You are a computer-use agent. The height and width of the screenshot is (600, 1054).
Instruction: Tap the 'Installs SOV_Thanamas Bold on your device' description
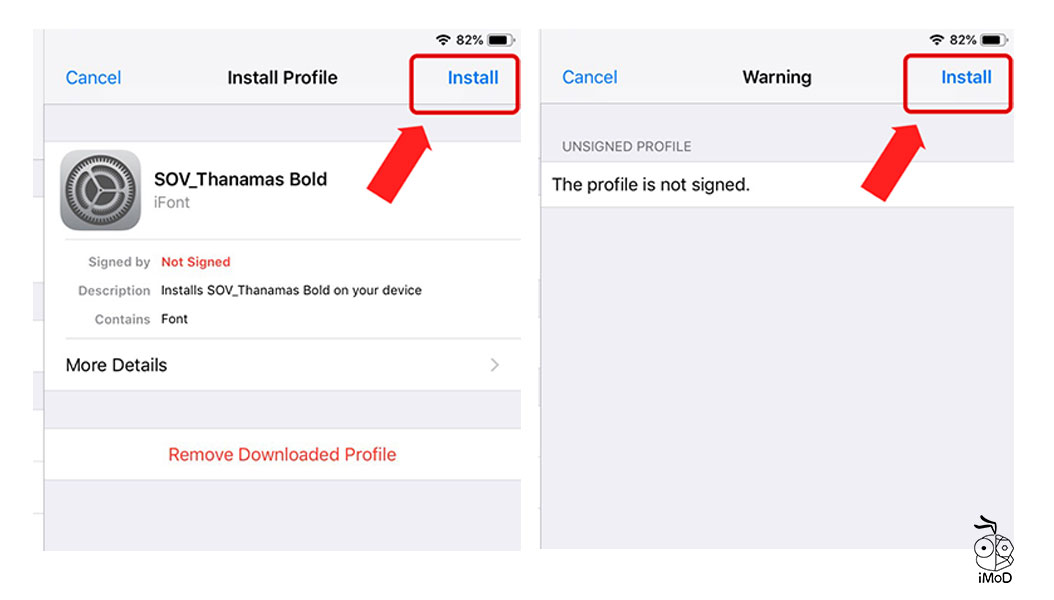click(x=291, y=290)
